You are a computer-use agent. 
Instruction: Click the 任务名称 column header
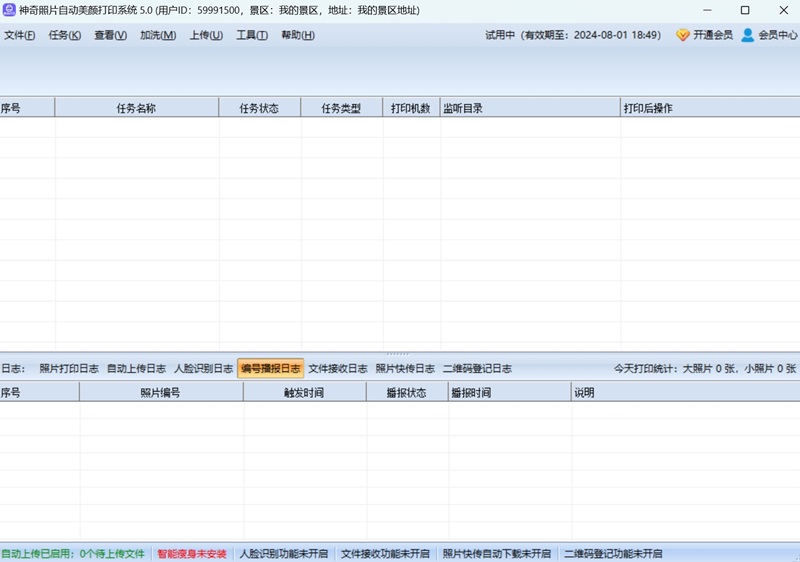tap(136, 108)
